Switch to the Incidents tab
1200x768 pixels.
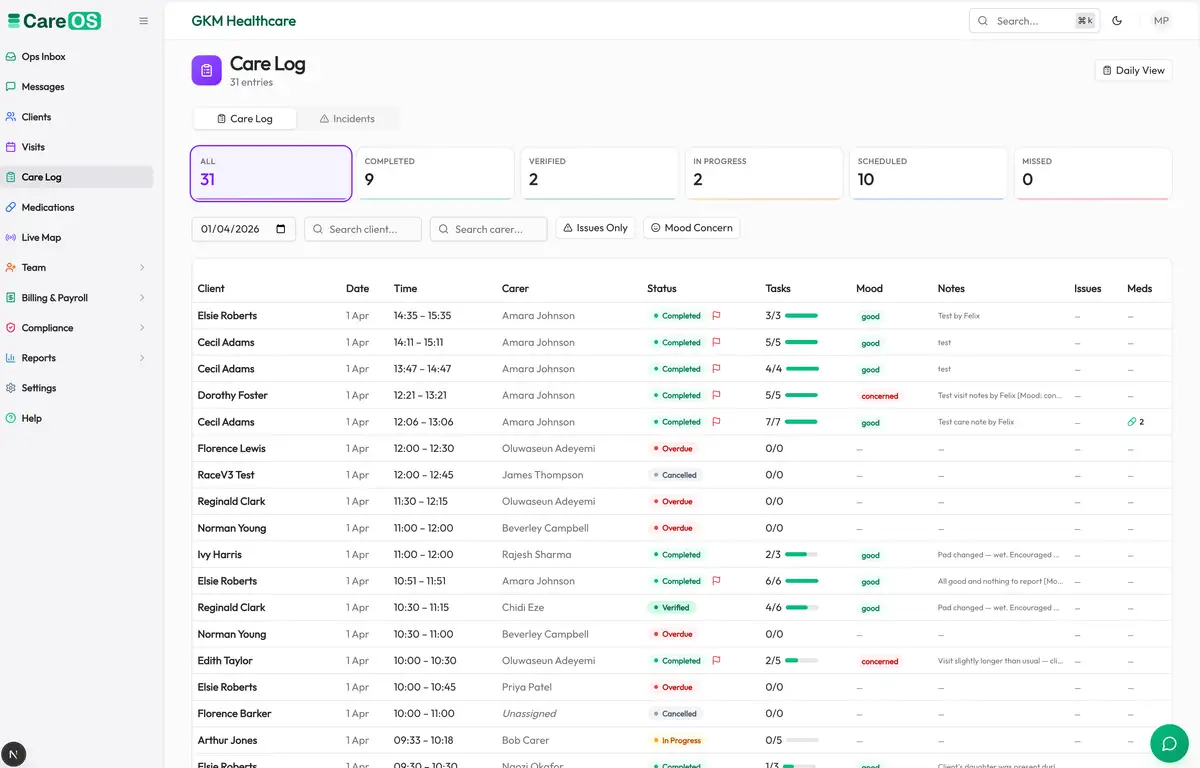pyautogui.click(x=347, y=119)
